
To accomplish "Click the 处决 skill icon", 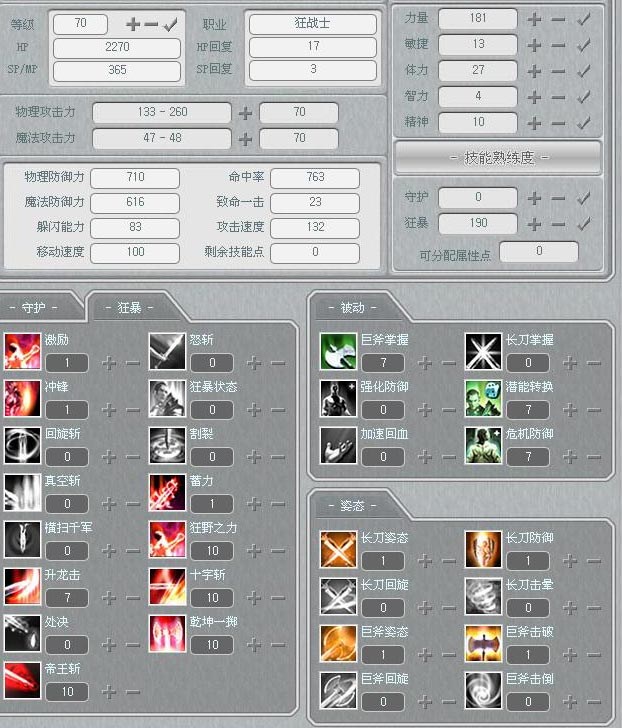I will pos(22,633).
